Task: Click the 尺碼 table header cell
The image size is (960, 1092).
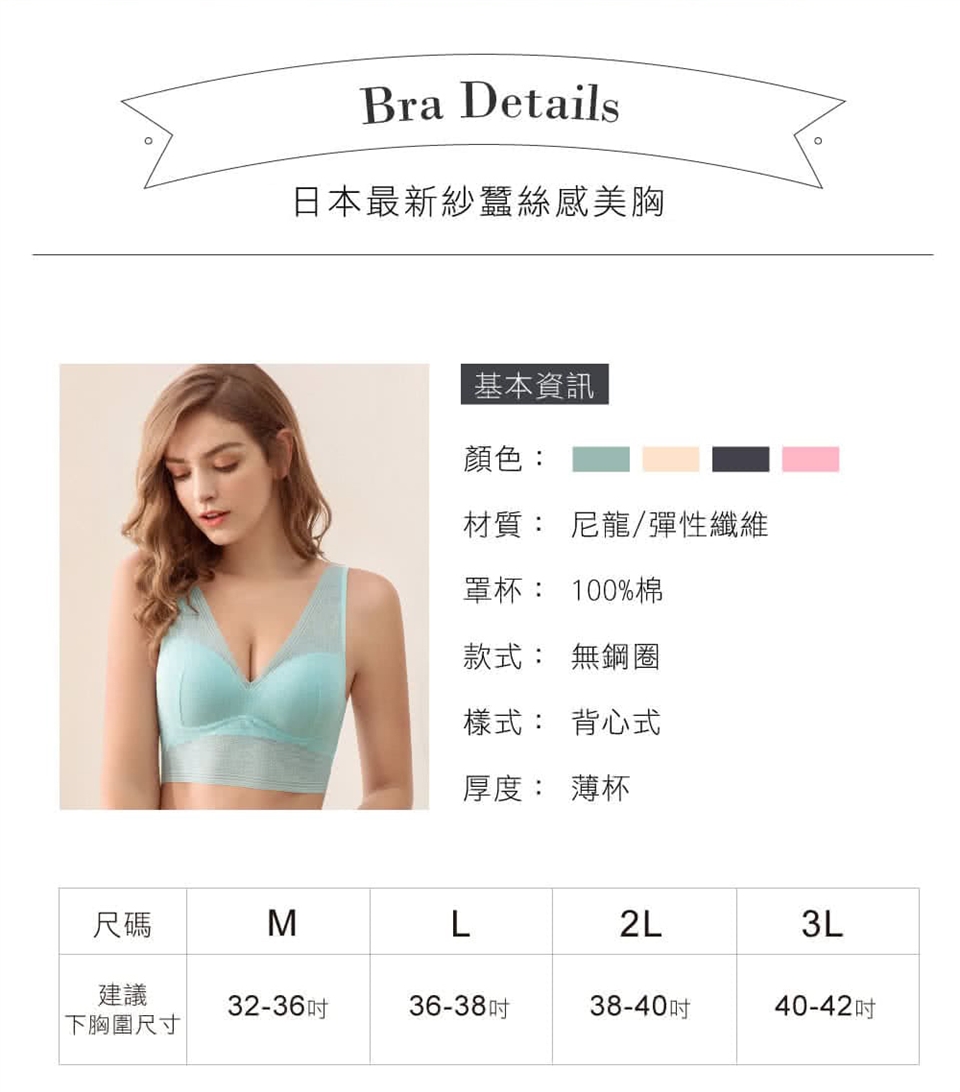Action: (123, 921)
